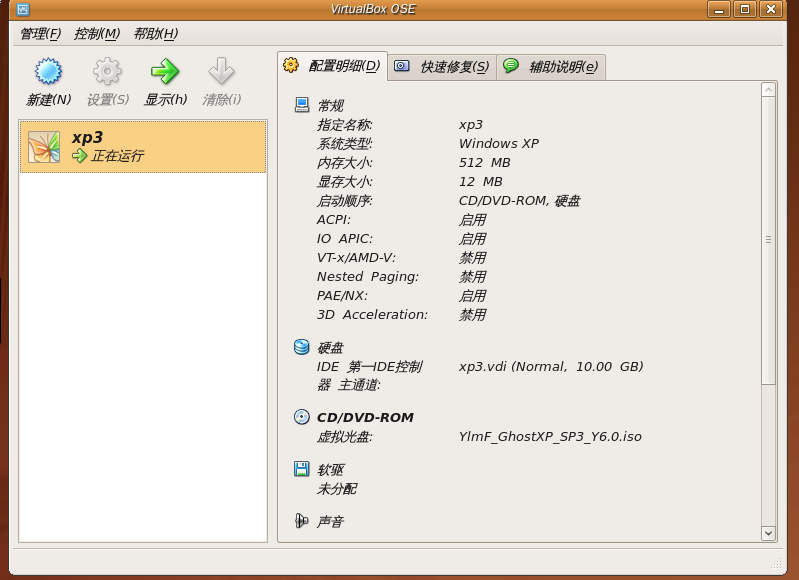
Task: Open the 管理(F) menu
Action: pos(40,34)
